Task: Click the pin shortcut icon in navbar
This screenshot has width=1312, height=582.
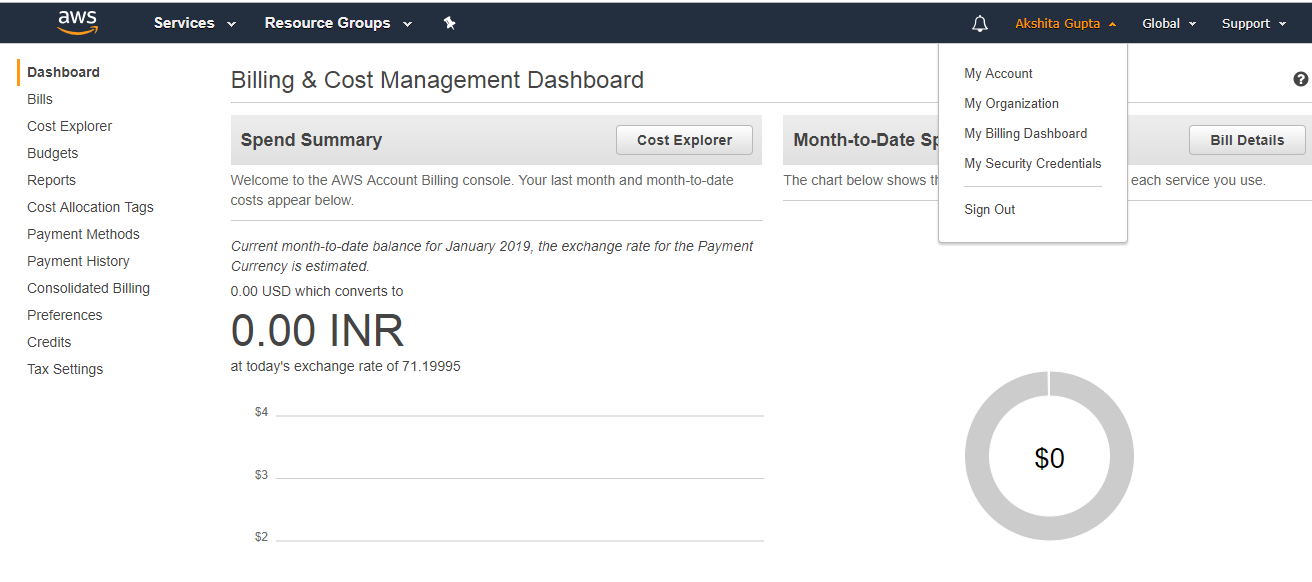Action: click(450, 23)
